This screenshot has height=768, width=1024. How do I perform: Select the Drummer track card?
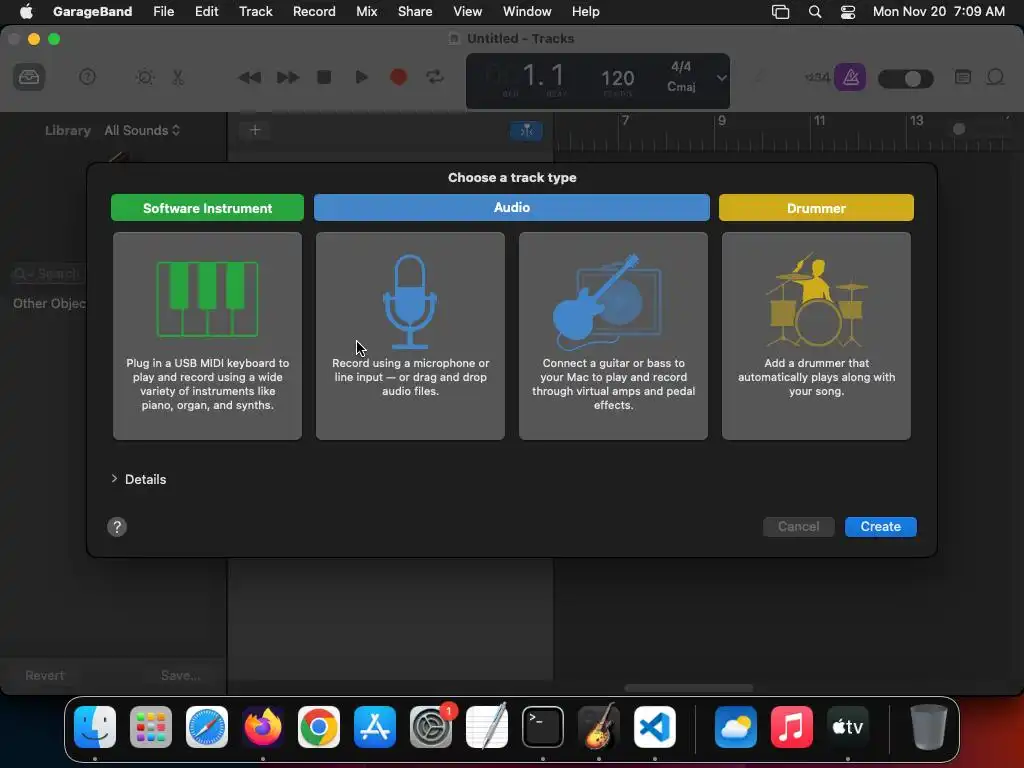point(816,336)
